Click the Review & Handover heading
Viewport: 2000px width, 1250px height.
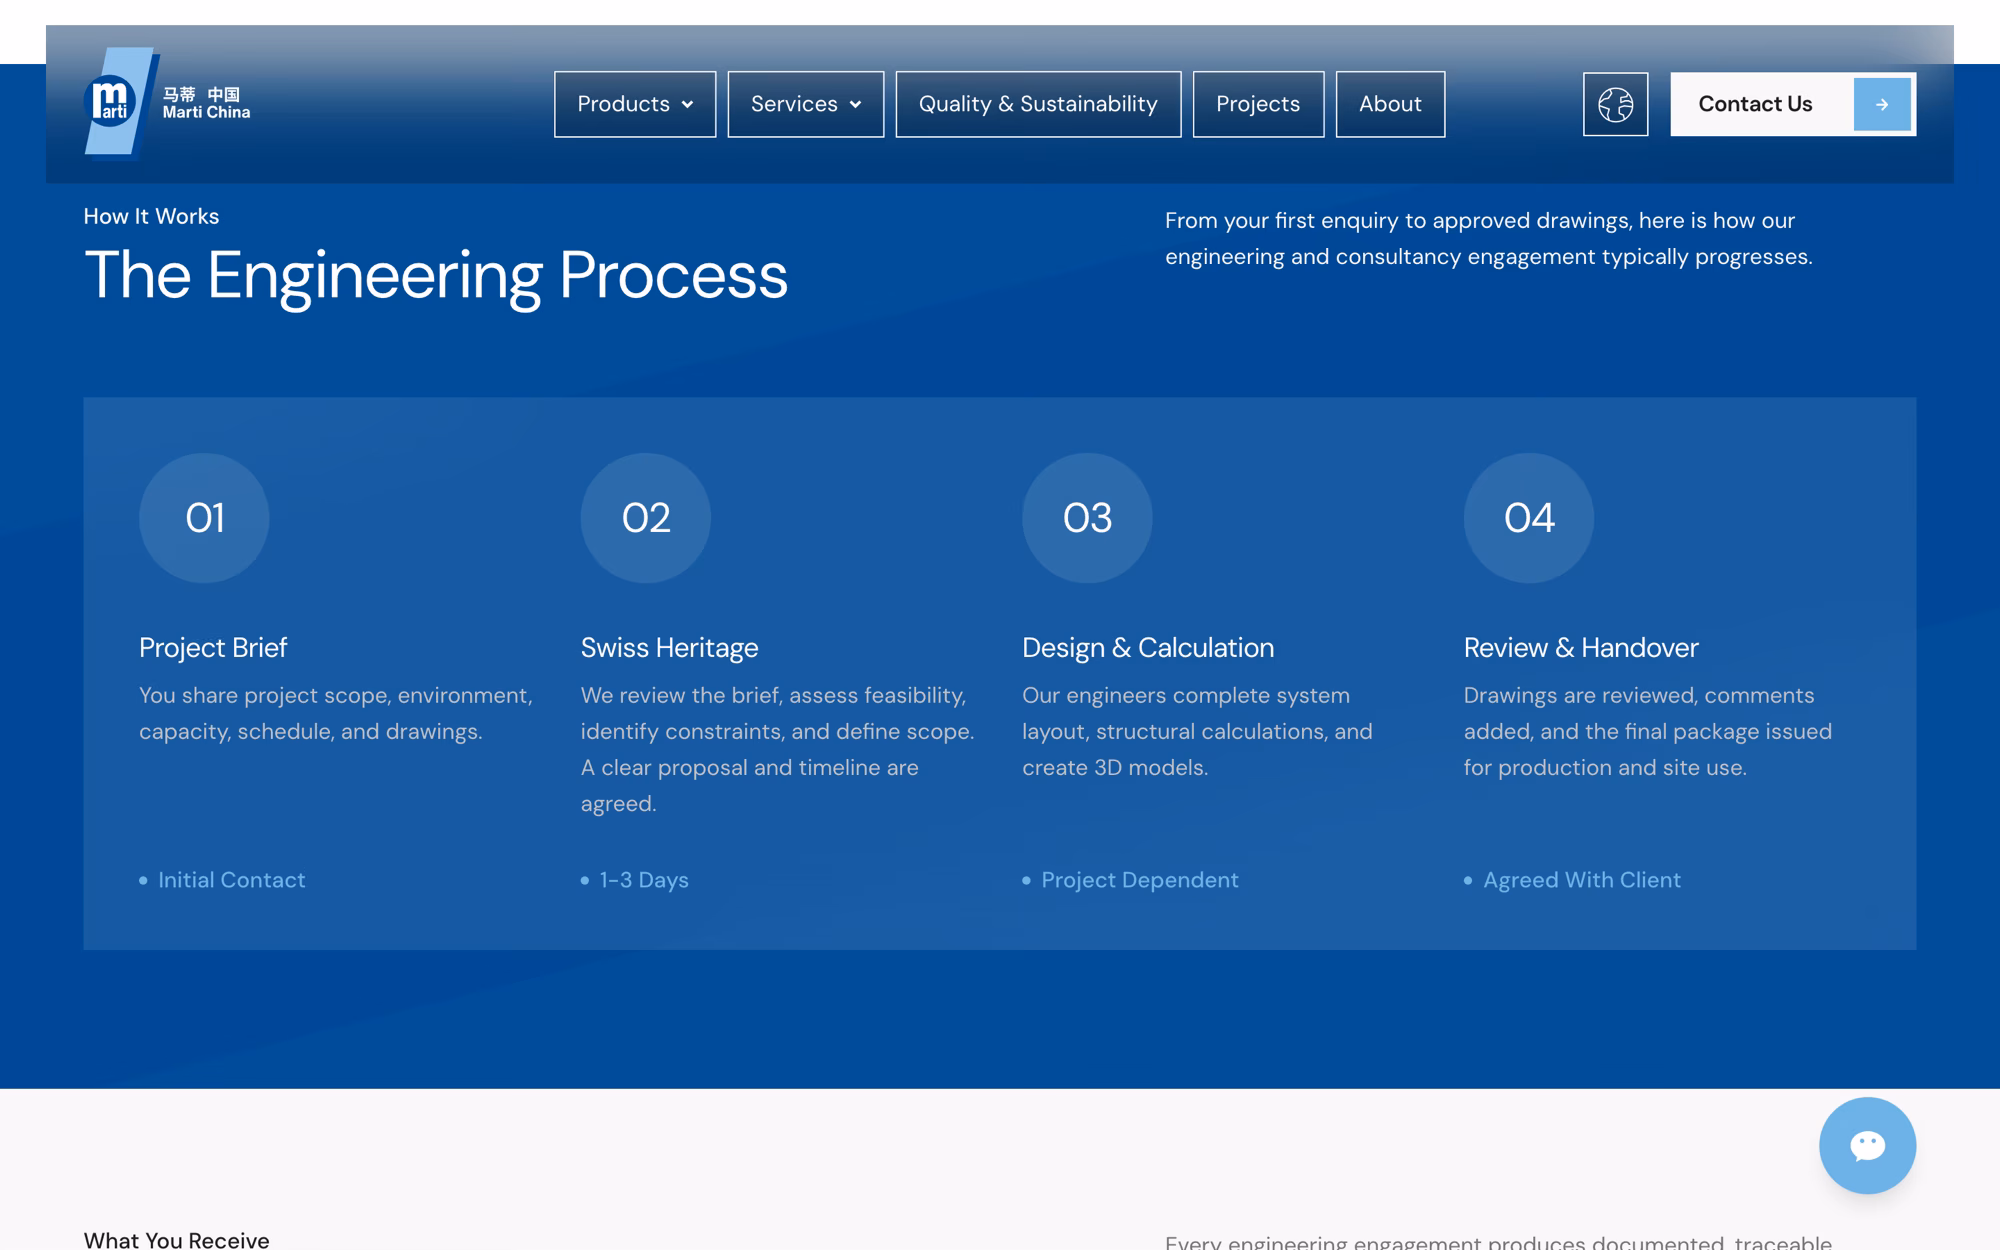click(1581, 648)
